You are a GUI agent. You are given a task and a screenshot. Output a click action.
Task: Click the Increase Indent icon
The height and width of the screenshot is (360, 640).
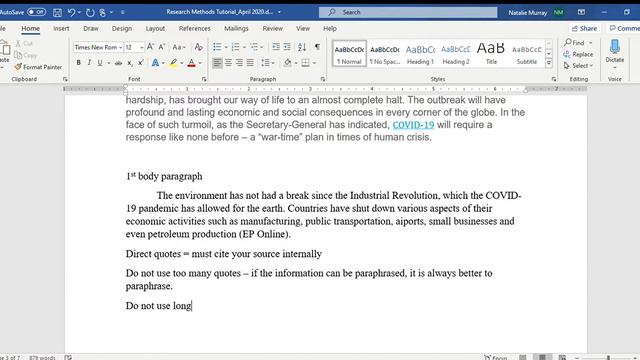coord(287,47)
